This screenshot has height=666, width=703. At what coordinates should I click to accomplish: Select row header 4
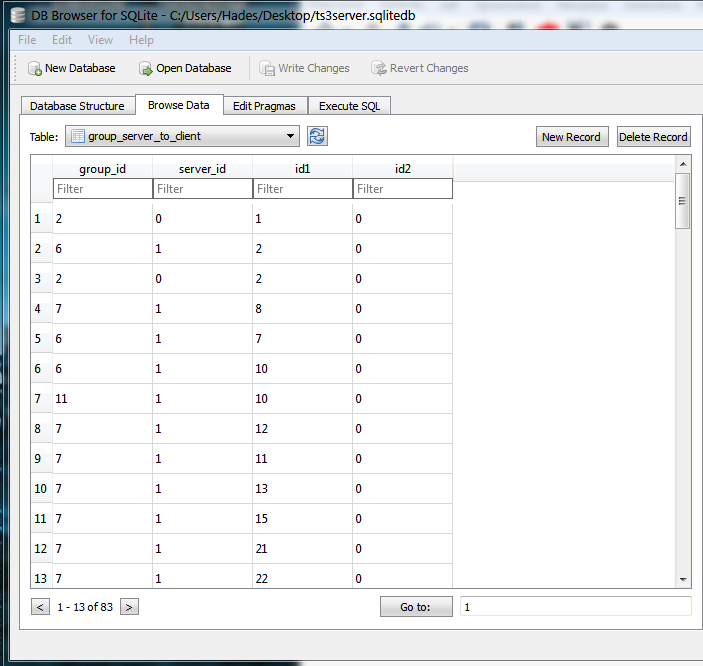click(x=42, y=309)
